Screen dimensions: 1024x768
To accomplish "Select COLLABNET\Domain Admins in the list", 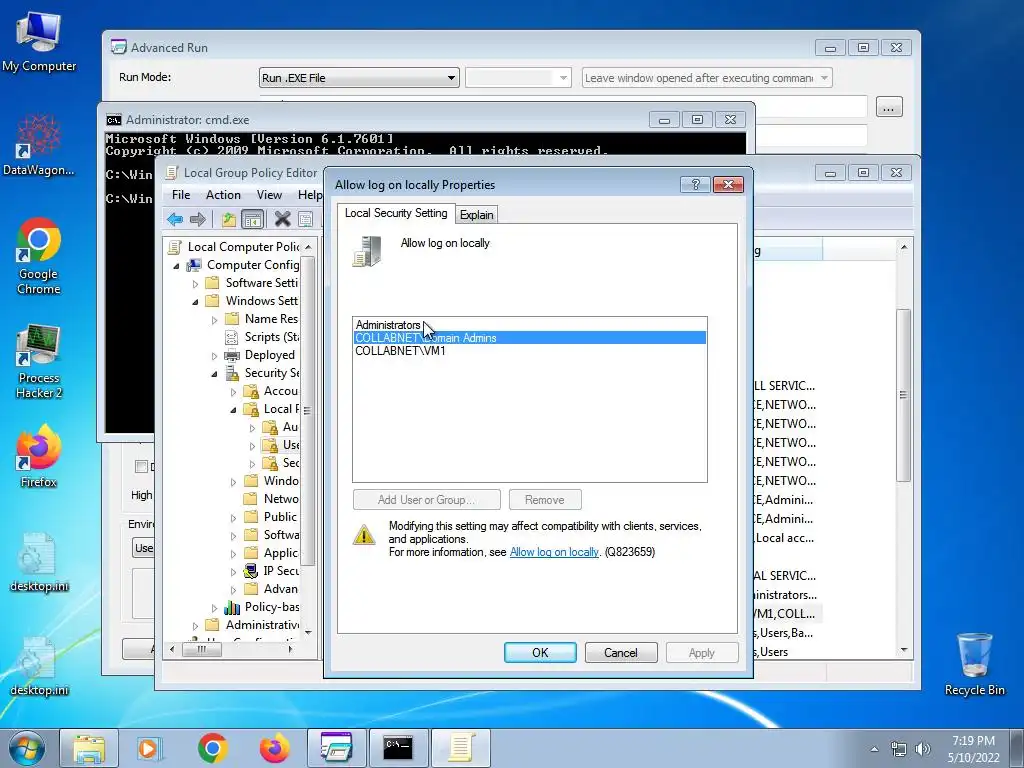I will pos(530,338).
